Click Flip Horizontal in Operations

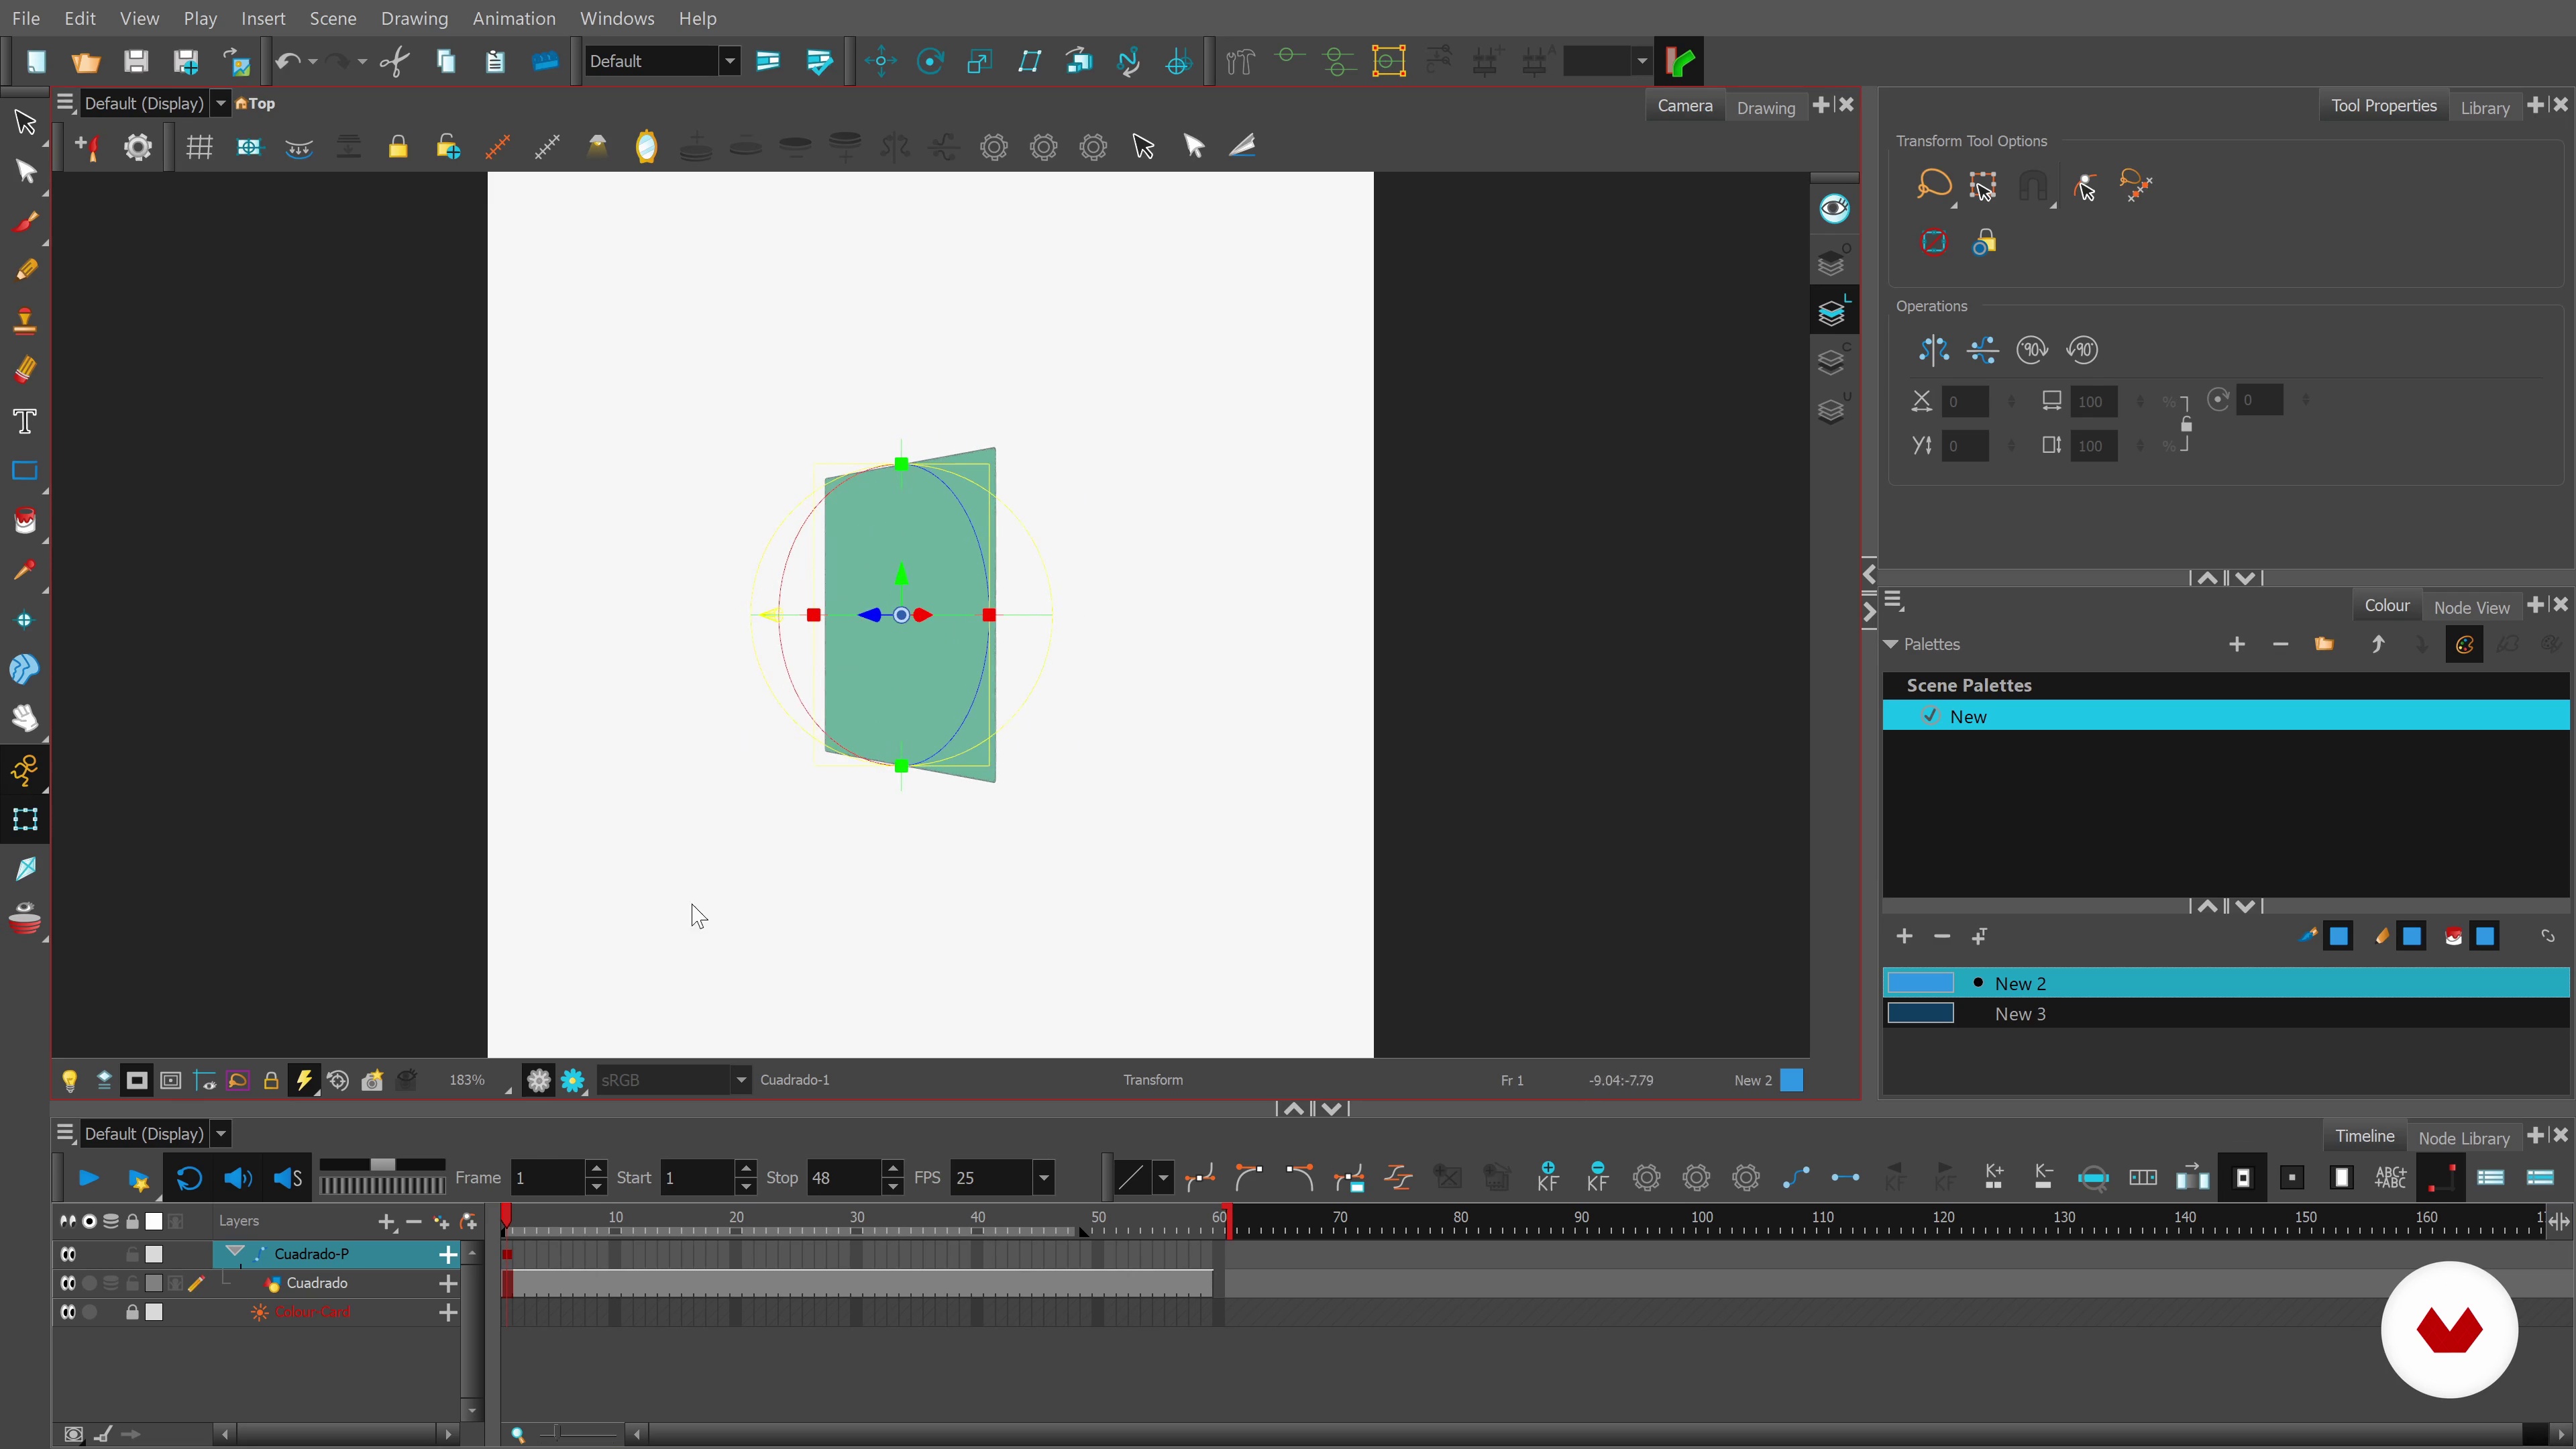(x=1933, y=350)
